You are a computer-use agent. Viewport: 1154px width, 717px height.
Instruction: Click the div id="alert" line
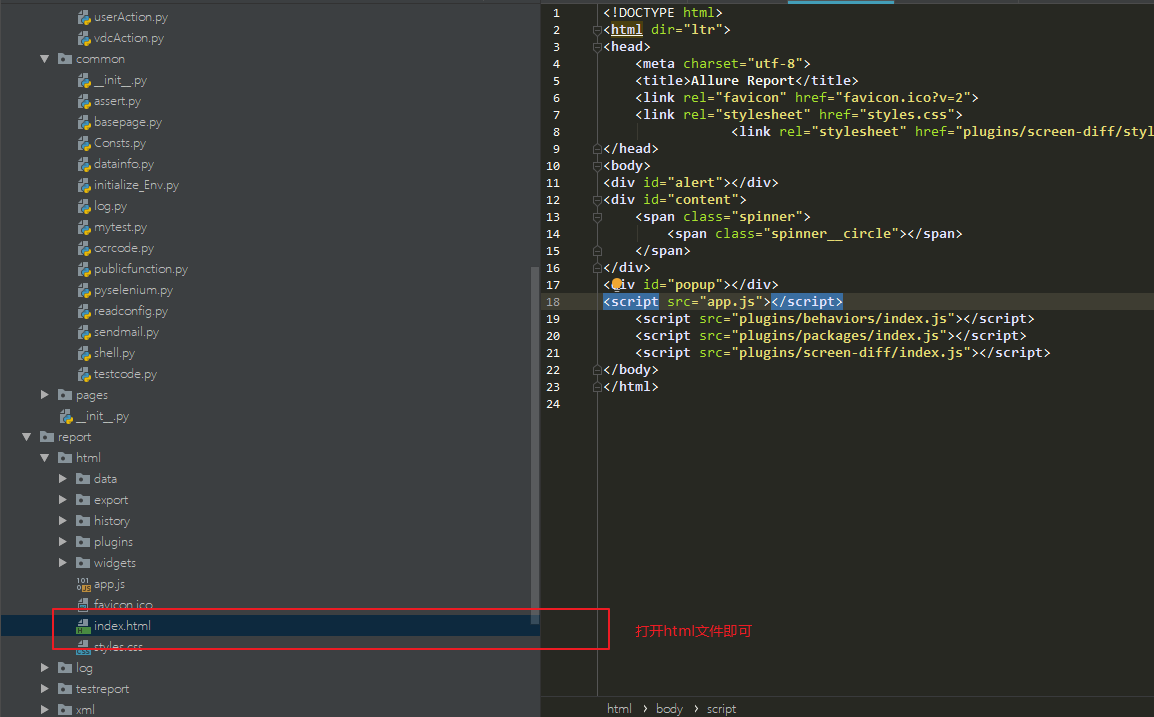pyautogui.click(x=690, y=183)
